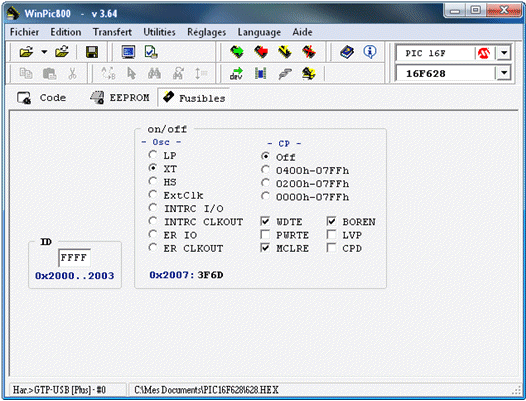Click the greyed binoculars find icon
The height and width of the screenshot is (401, 526).
154,73
